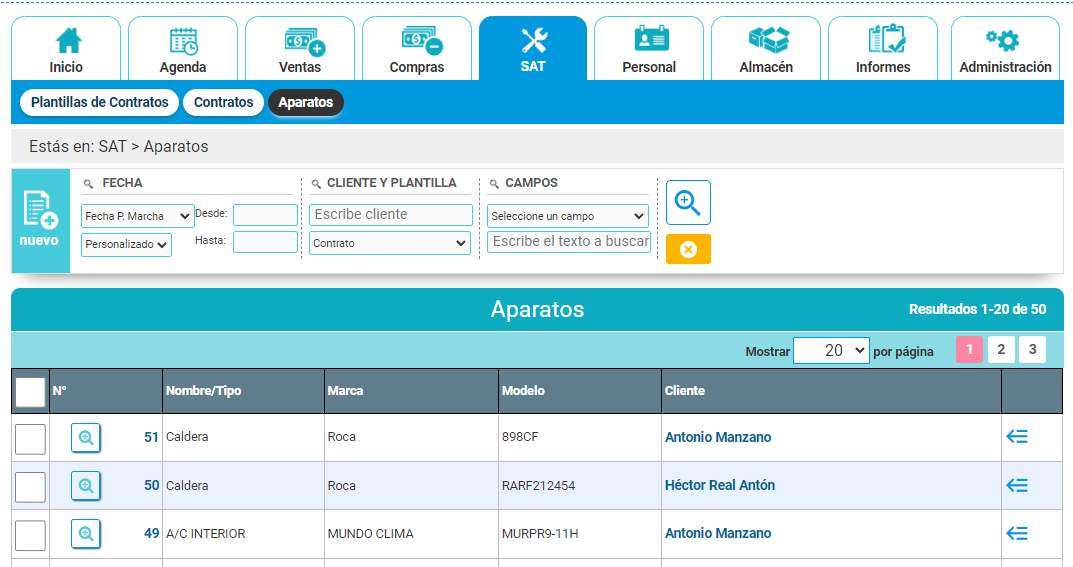This screenshot has width=1073, height=567.
Task: Focus the Desde date field
Action: click(266, 215)
